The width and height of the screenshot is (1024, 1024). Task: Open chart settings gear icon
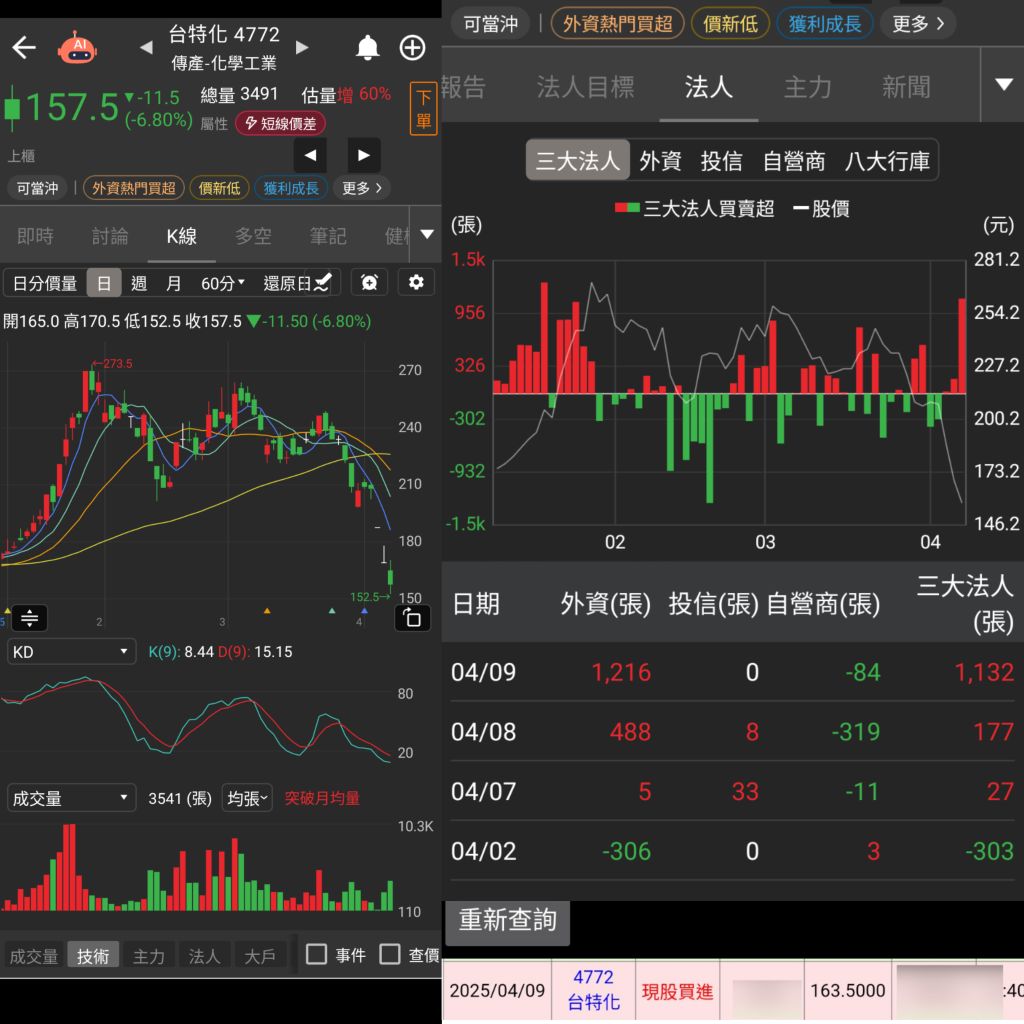(416, 283)
